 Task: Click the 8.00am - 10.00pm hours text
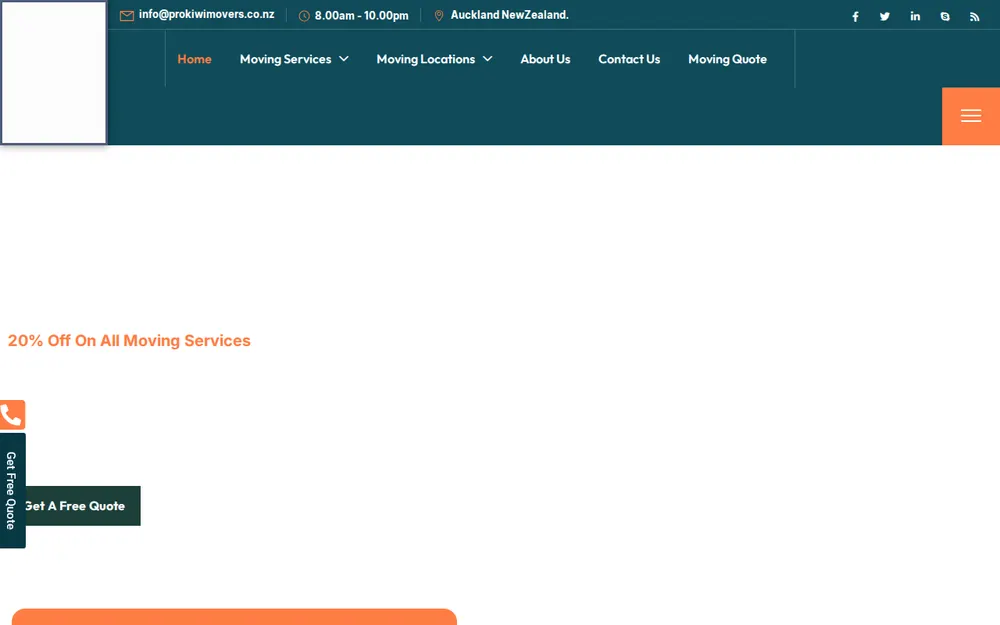(362, 16)
